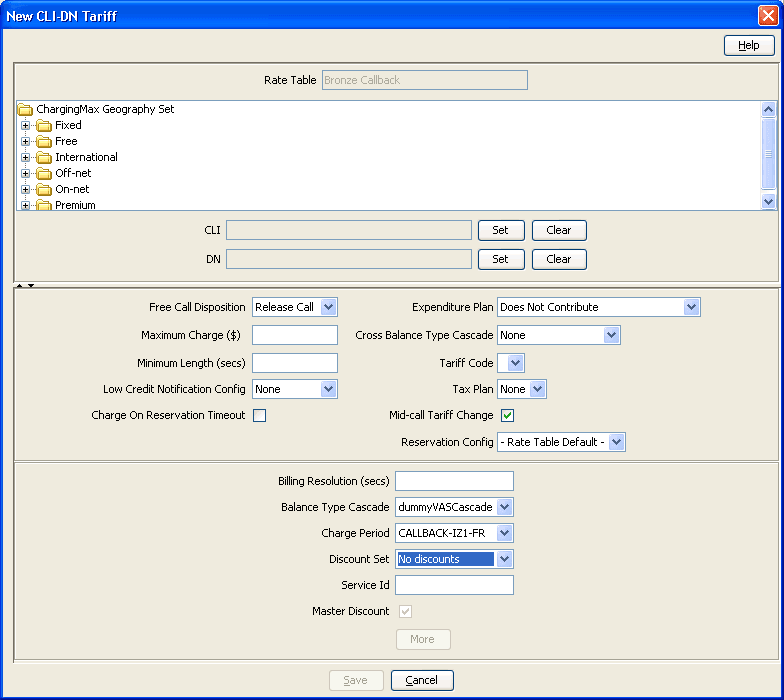Toggle the Master Discount checkbox
Image resolution: width=784 pixels, height=700 pixels.
tap(406, 612)
